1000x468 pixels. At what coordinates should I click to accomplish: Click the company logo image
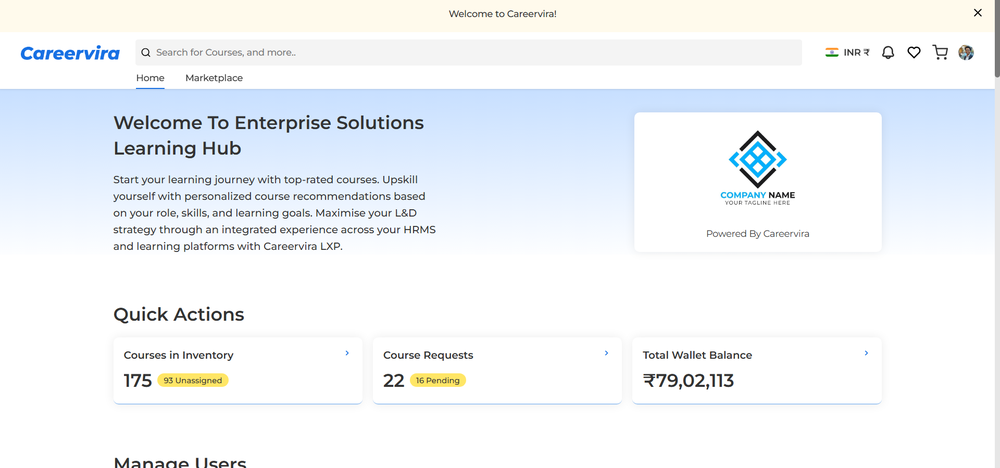[758, 168]
